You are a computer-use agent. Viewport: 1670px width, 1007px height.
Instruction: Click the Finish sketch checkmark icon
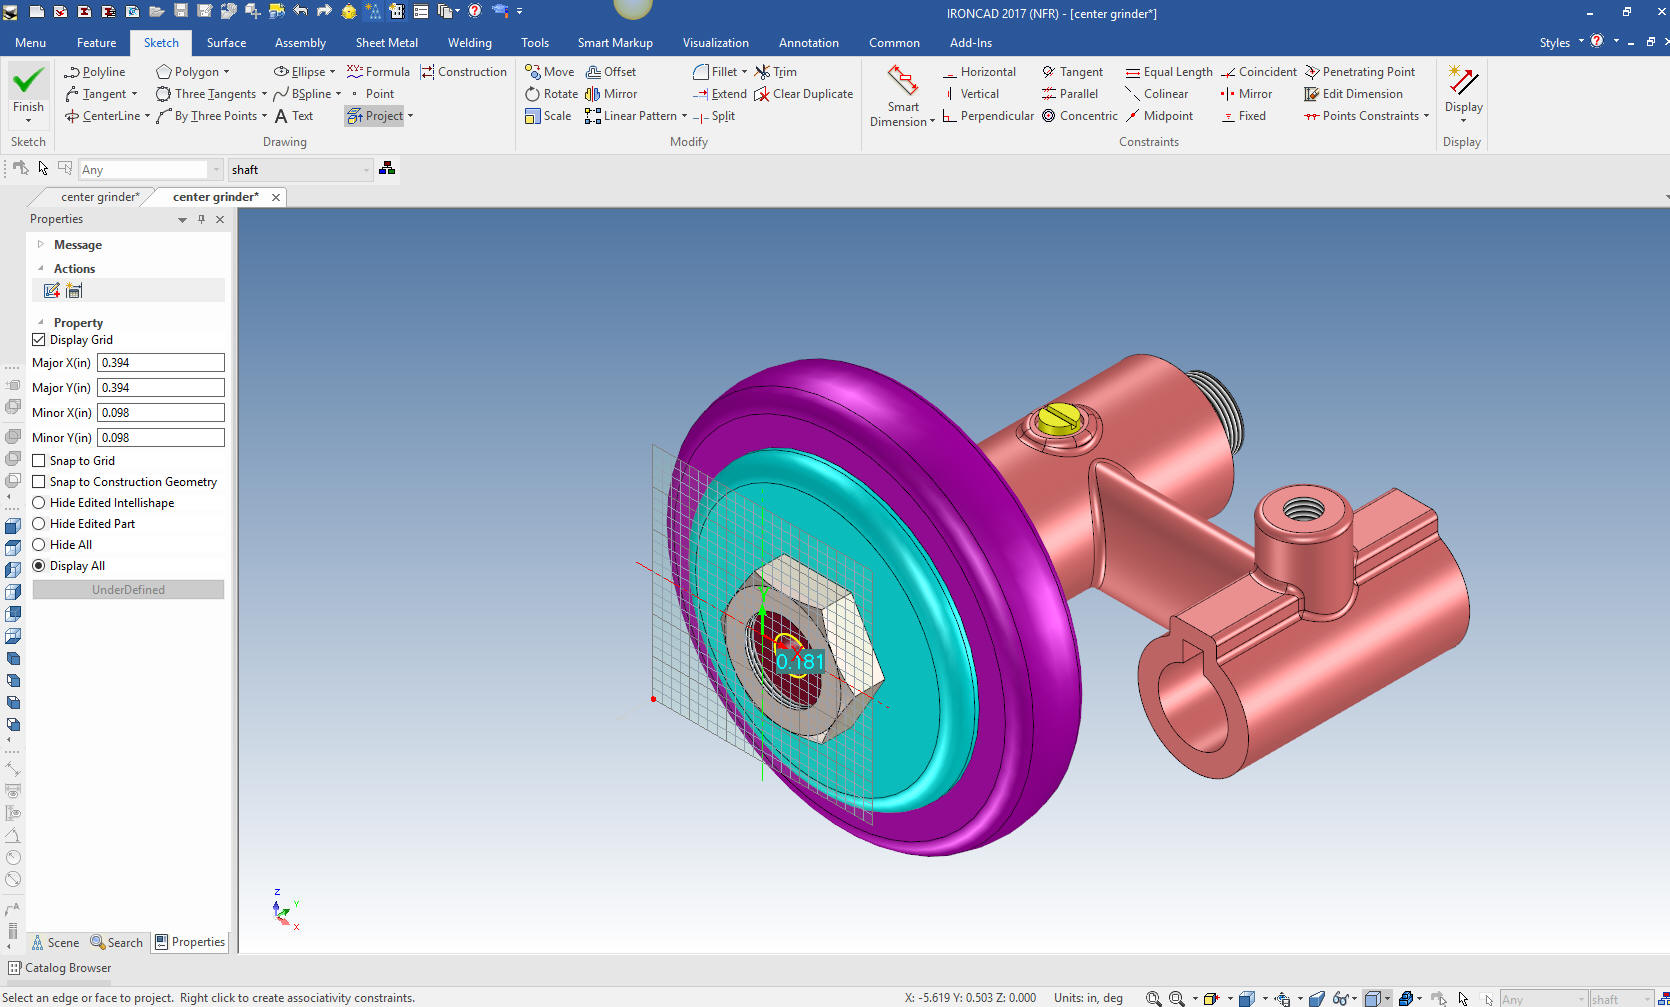28,80
